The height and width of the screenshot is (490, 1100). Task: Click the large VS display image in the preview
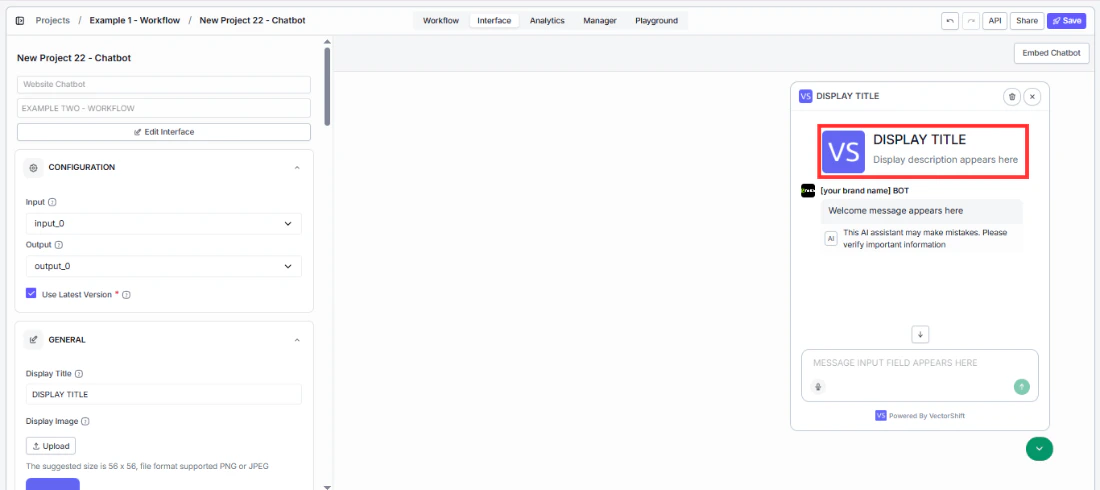coord(843,152)
